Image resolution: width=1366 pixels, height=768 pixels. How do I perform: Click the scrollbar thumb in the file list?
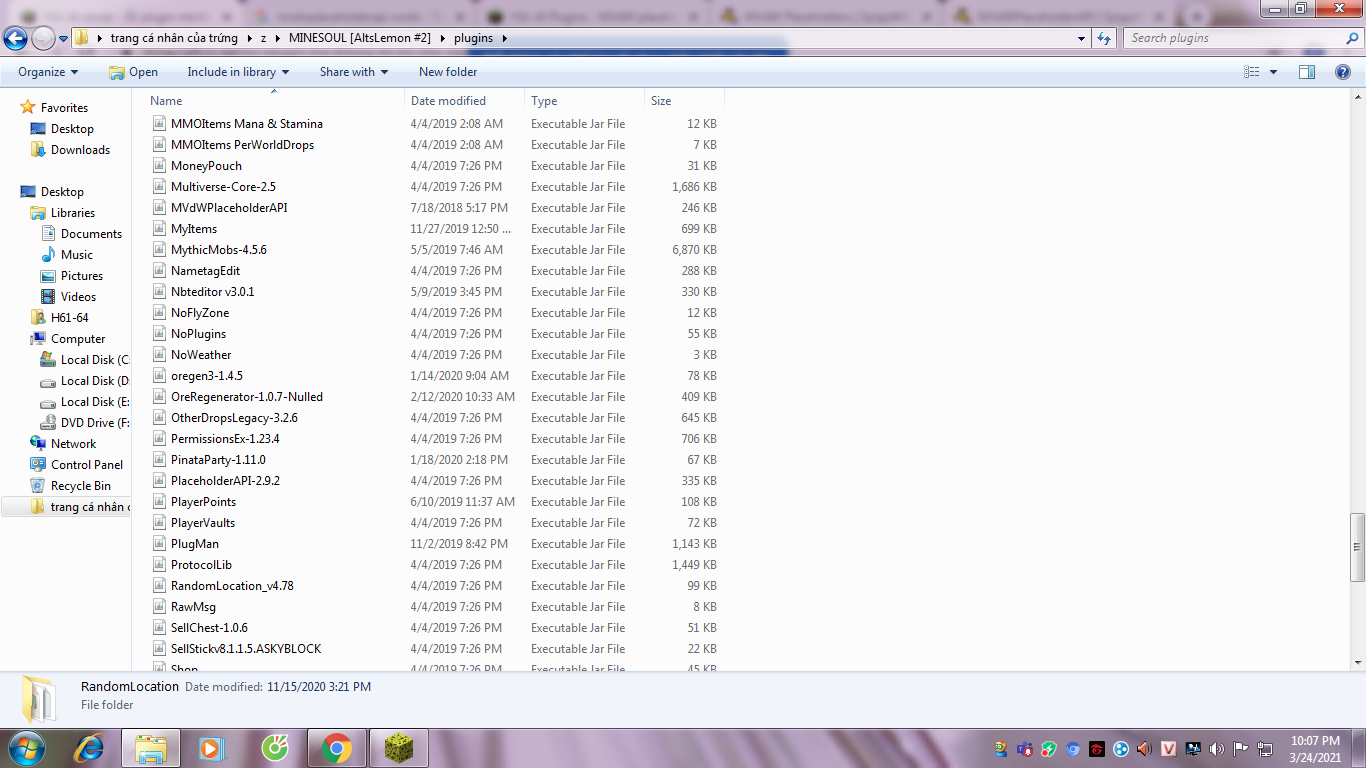coord(1358,547)
